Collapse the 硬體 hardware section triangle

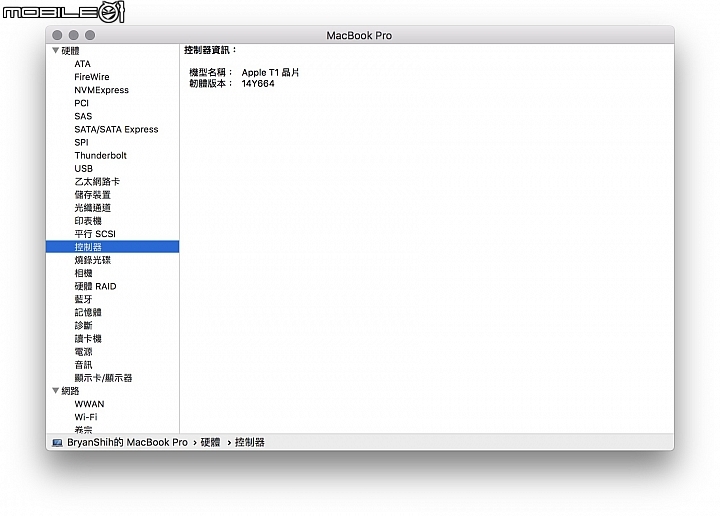pos(56,50)
